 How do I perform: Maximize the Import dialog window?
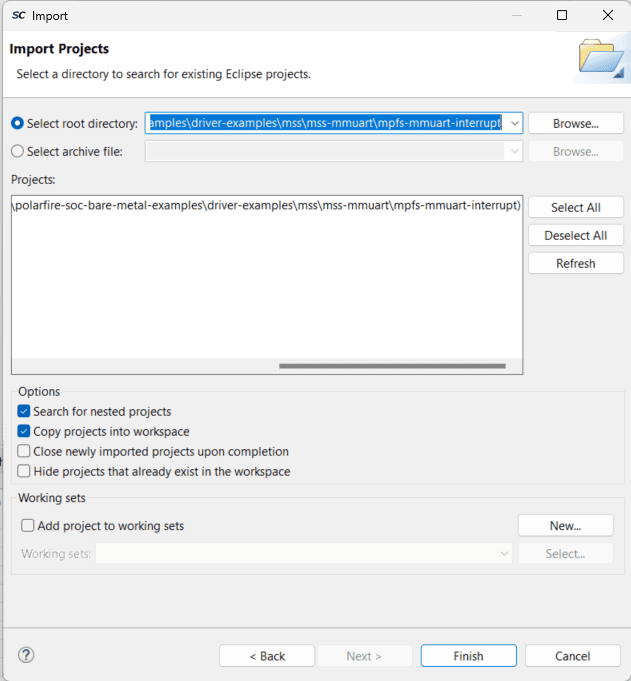coord(562,16)
